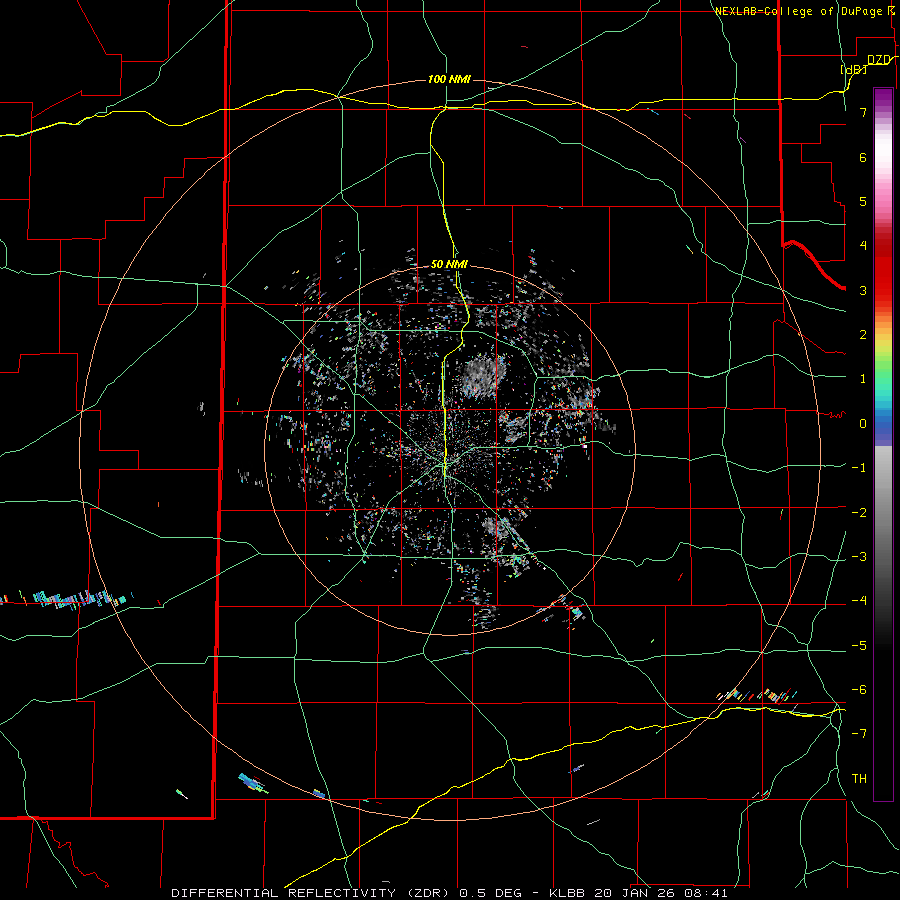The width and height of the screenshot is (900, 900).
Task: Click the -4 scale tick label
Action: [859, 601]
